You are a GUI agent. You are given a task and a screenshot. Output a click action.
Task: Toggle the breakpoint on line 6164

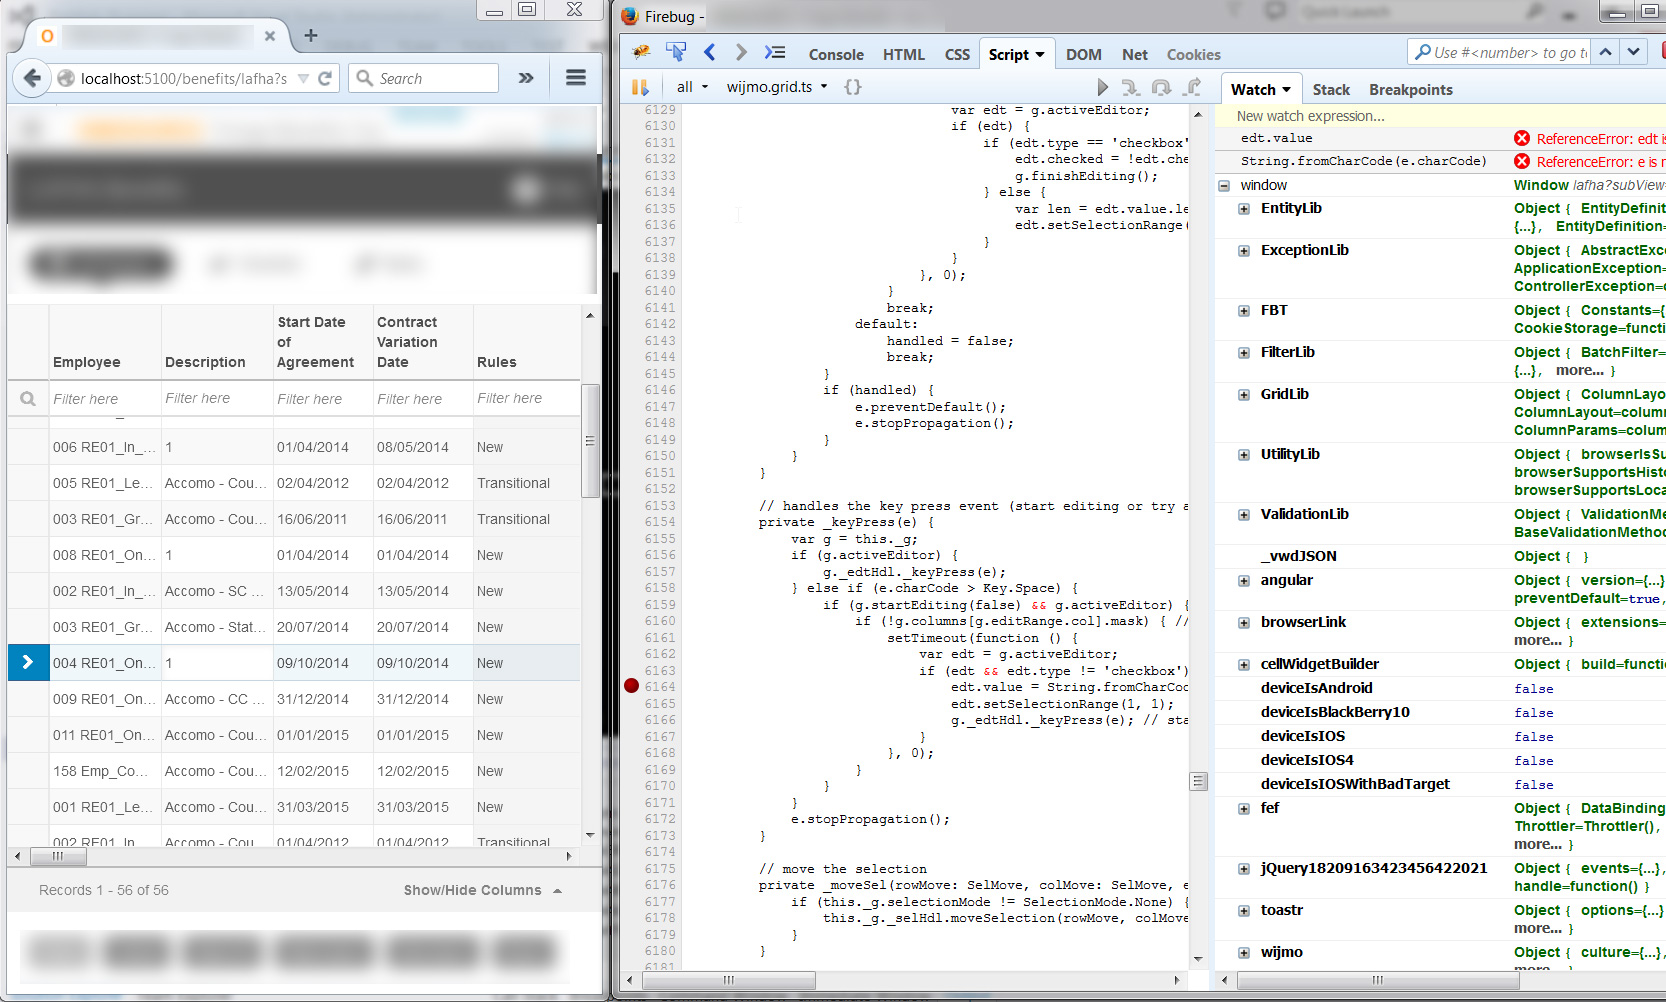(x=632, y=686)
